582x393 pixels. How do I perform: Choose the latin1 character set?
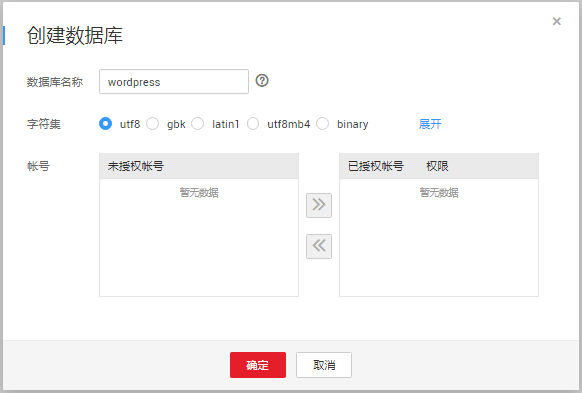tap(197, 124)
